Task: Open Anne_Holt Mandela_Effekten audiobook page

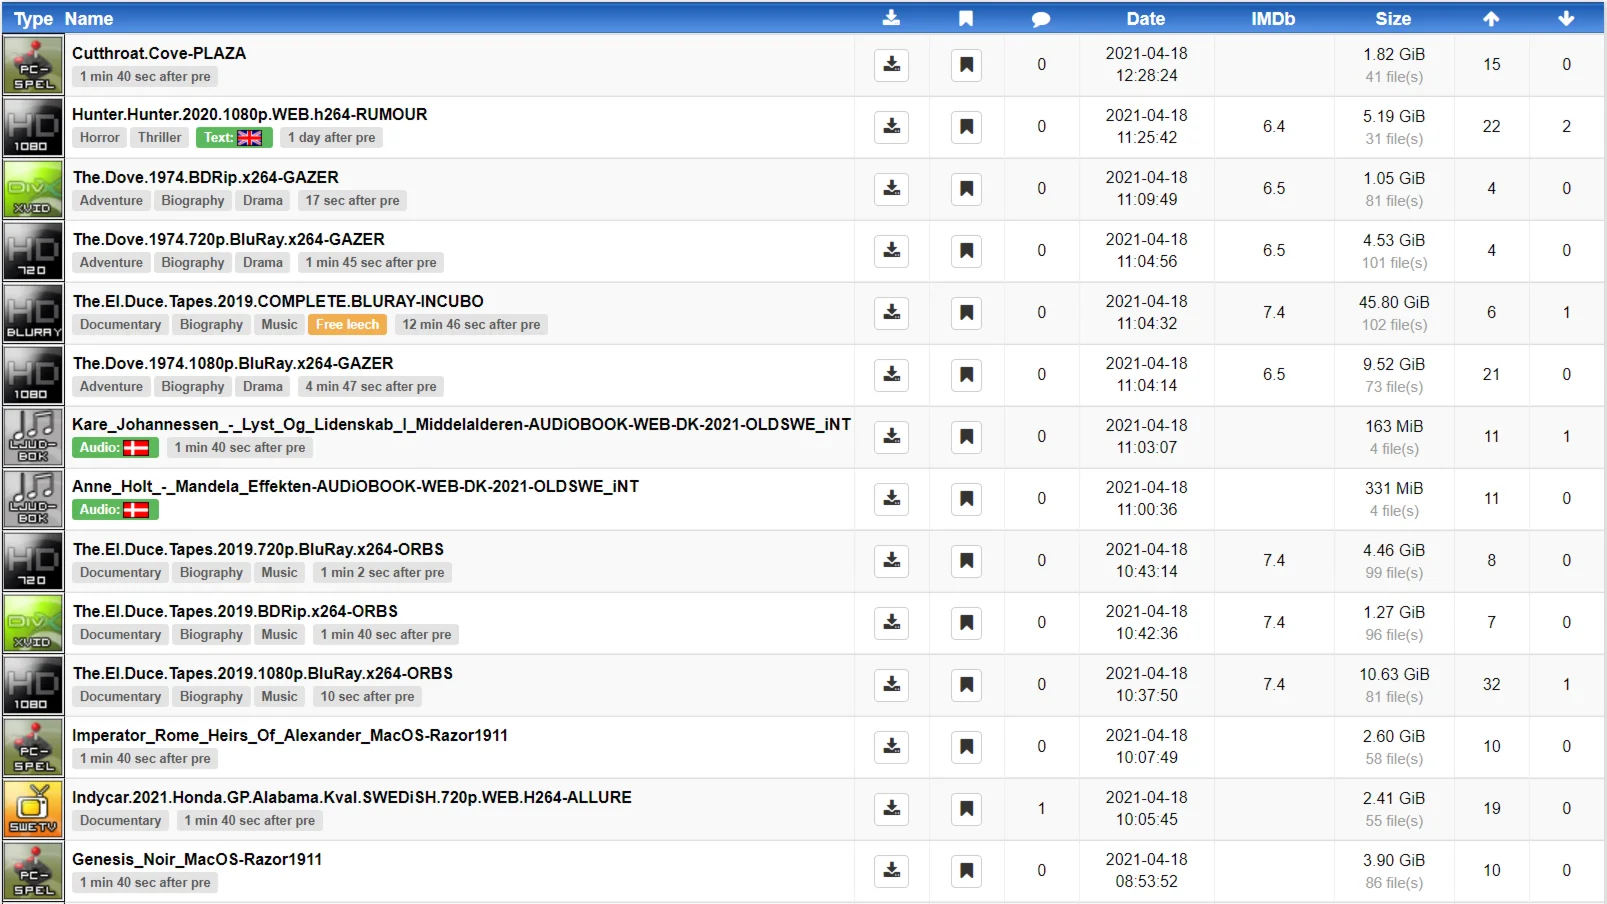Action: click(355, 486)
